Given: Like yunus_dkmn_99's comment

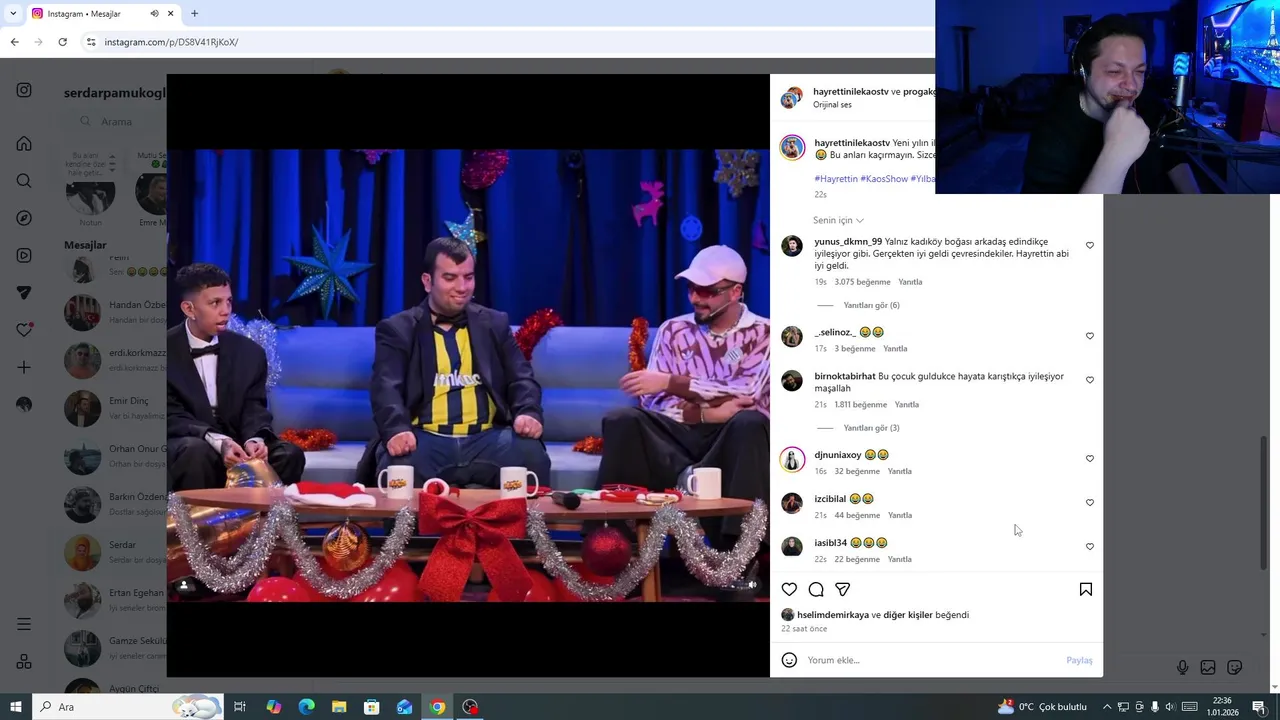Looking at the screenshot, I should pyautogui.click(x=1090, y=245).
